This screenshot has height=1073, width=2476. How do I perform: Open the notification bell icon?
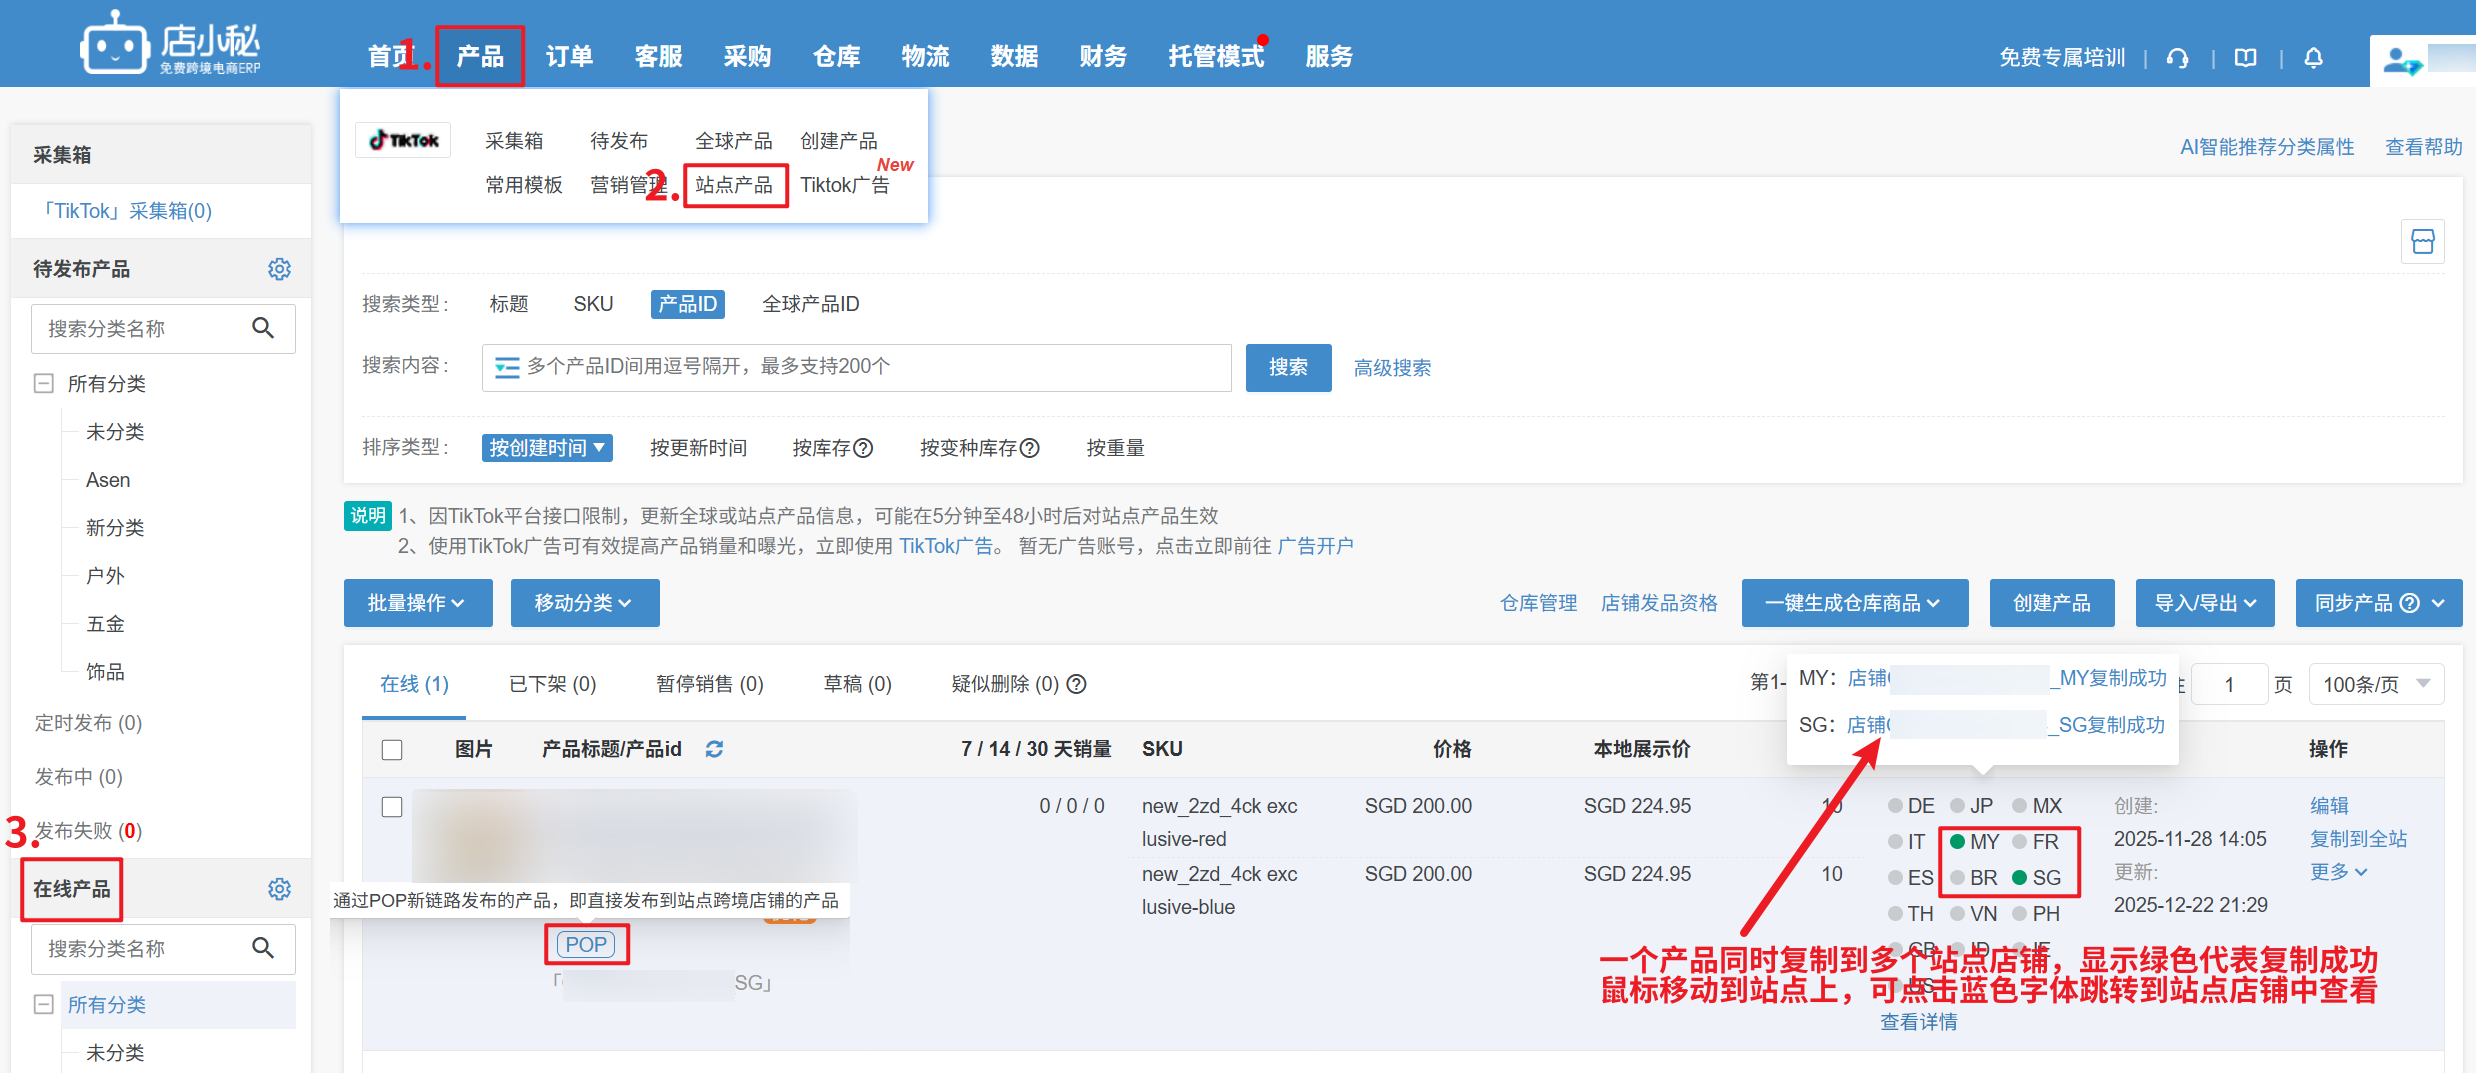click(2313, 58)
